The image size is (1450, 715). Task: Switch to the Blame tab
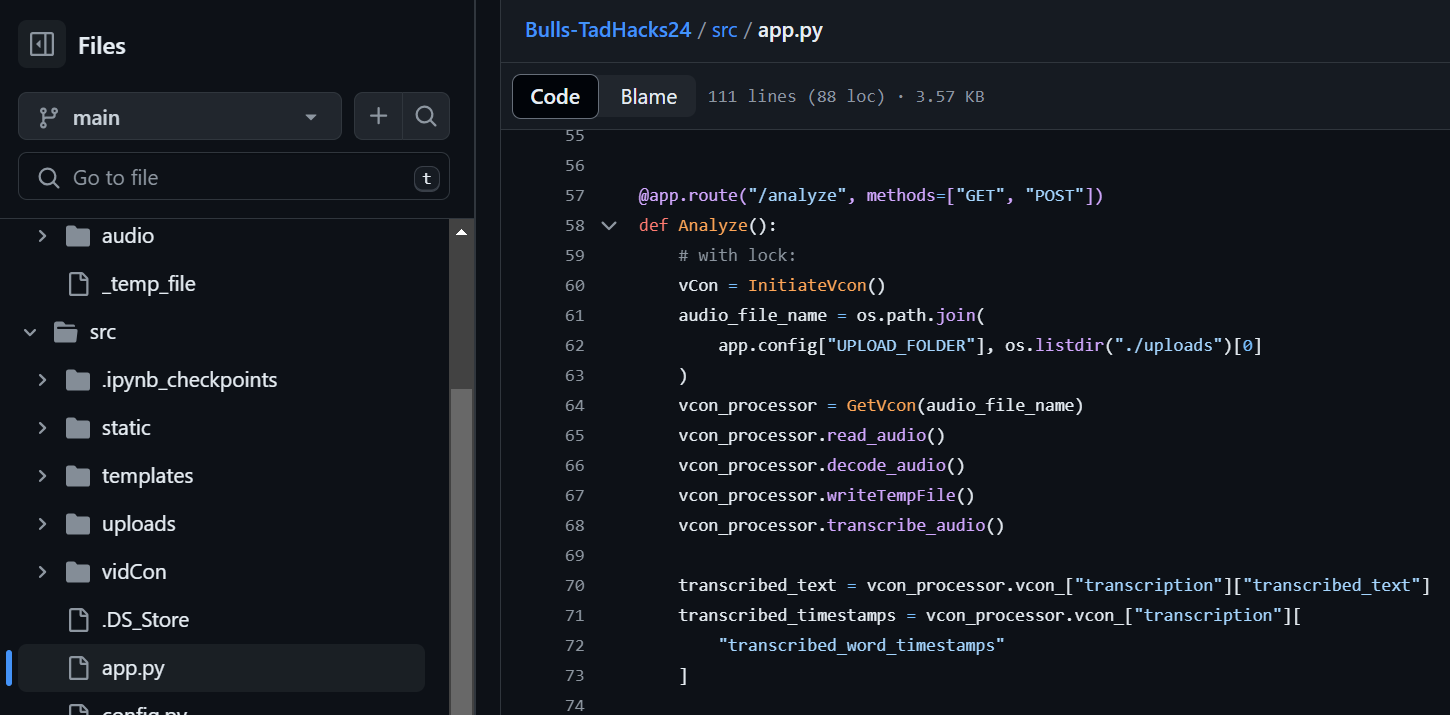(648, 97)
